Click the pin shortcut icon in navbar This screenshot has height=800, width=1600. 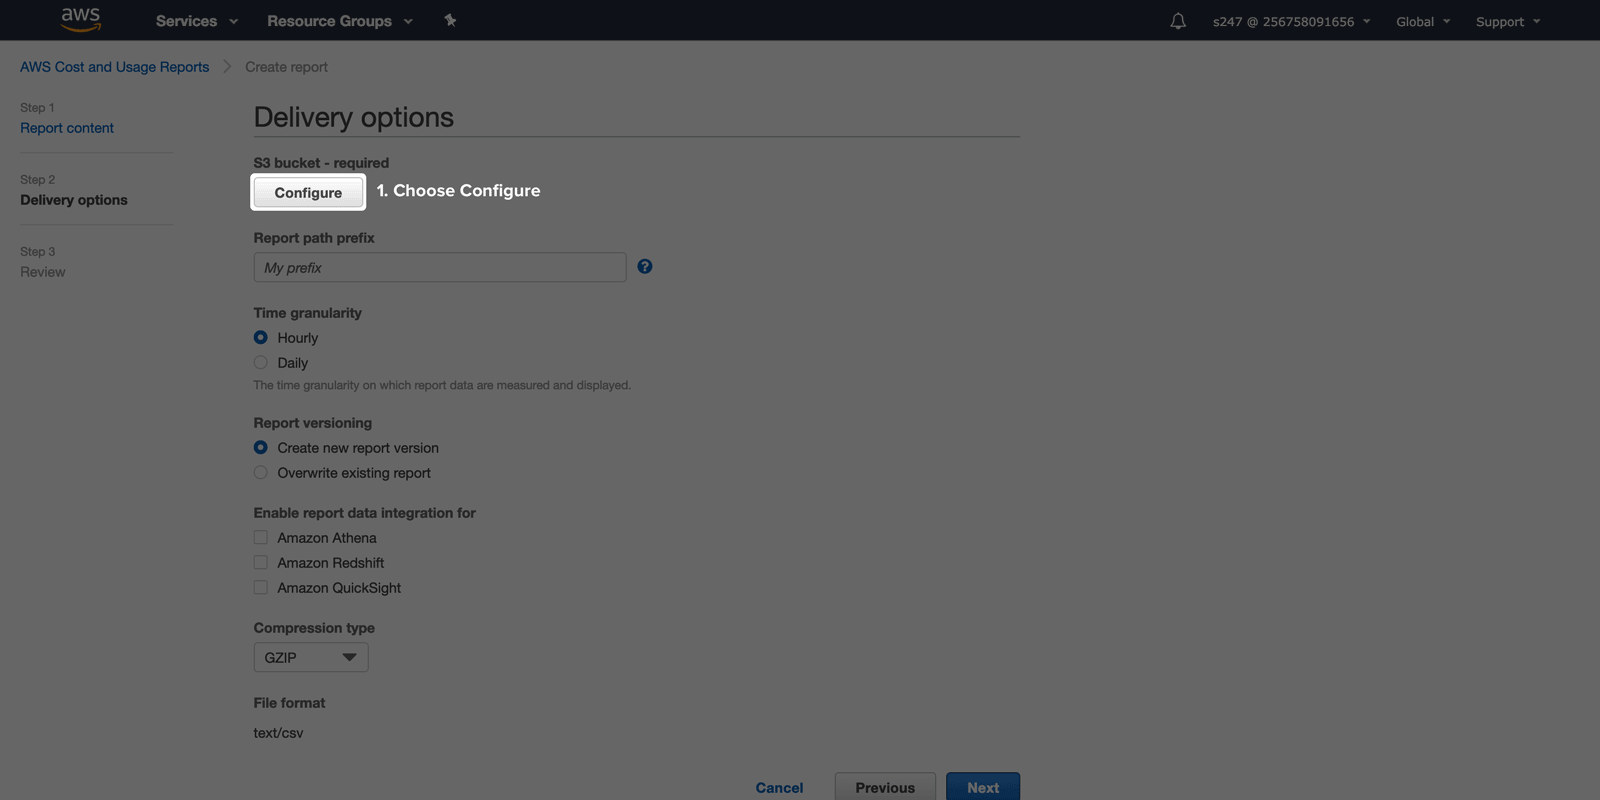[x=450, y=20]
